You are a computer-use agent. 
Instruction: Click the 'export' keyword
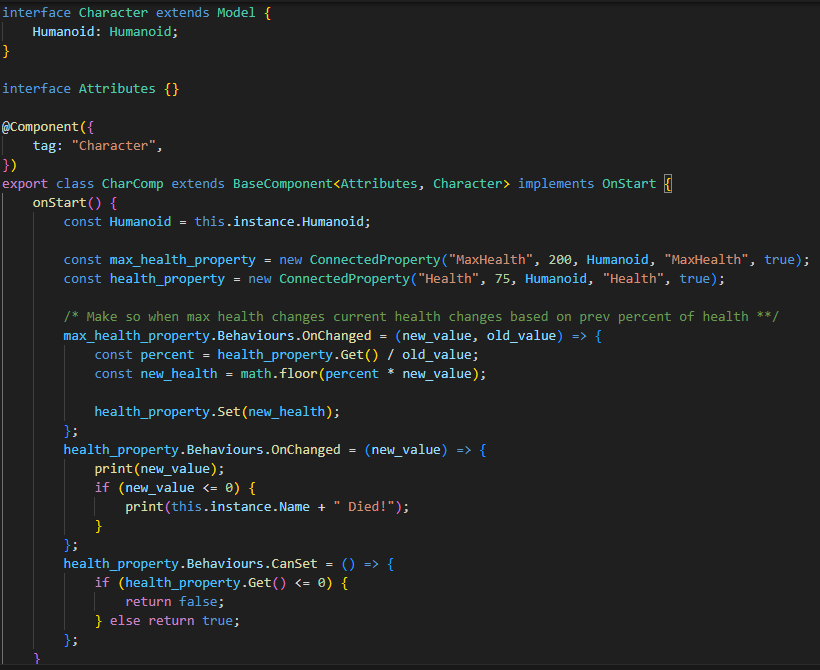[25, 184]
